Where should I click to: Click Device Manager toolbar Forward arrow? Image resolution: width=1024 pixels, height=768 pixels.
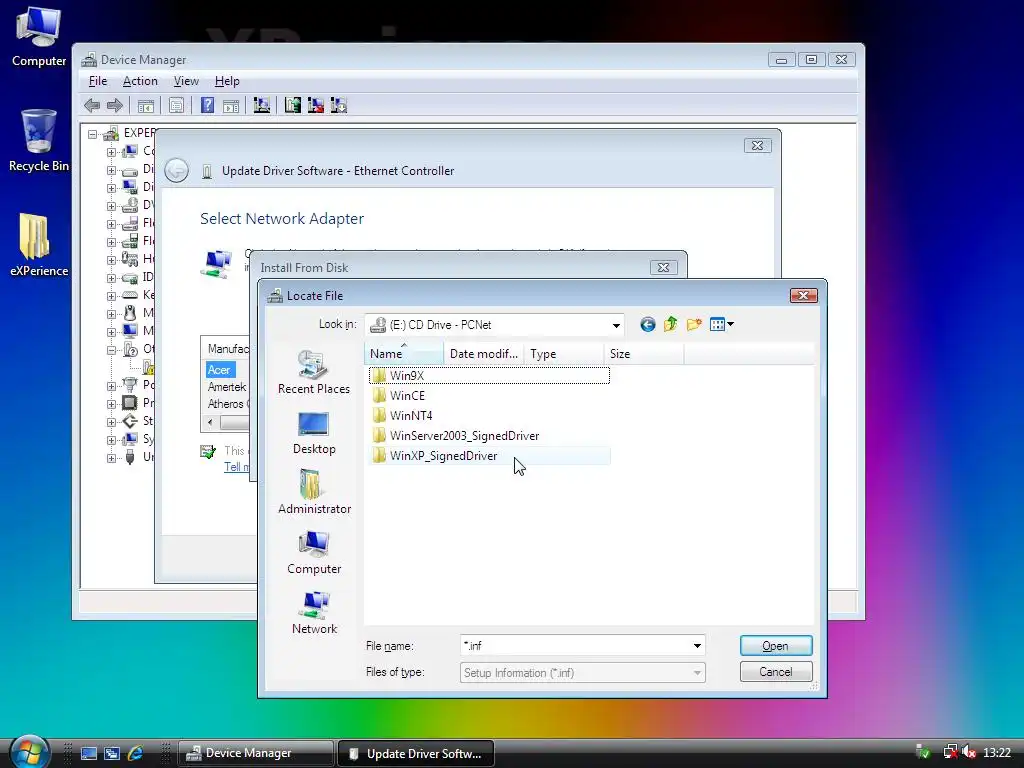tap(114, 105)
